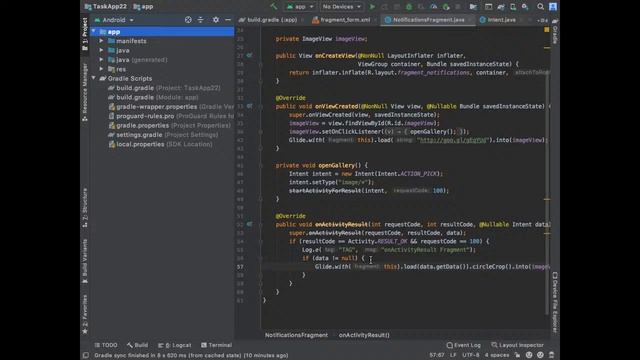Open the Event Log
The image size is (640, 360).
point(464,345)
